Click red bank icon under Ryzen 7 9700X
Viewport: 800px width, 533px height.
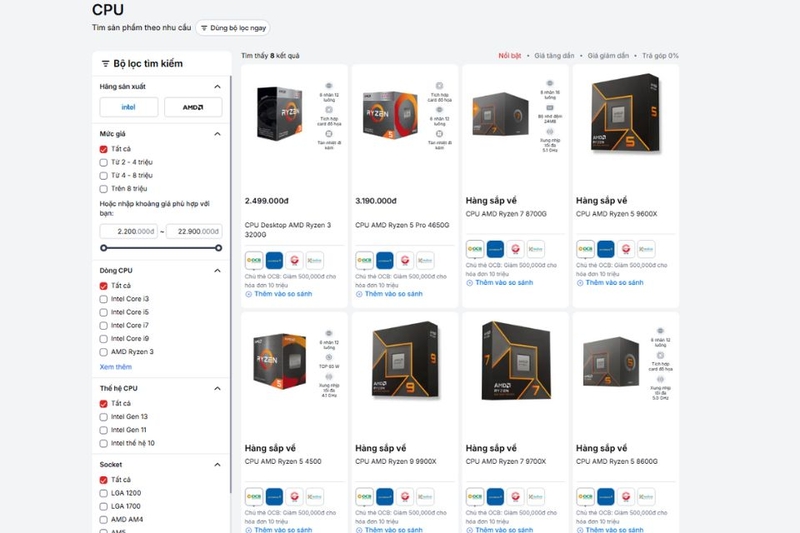[515, 496]
